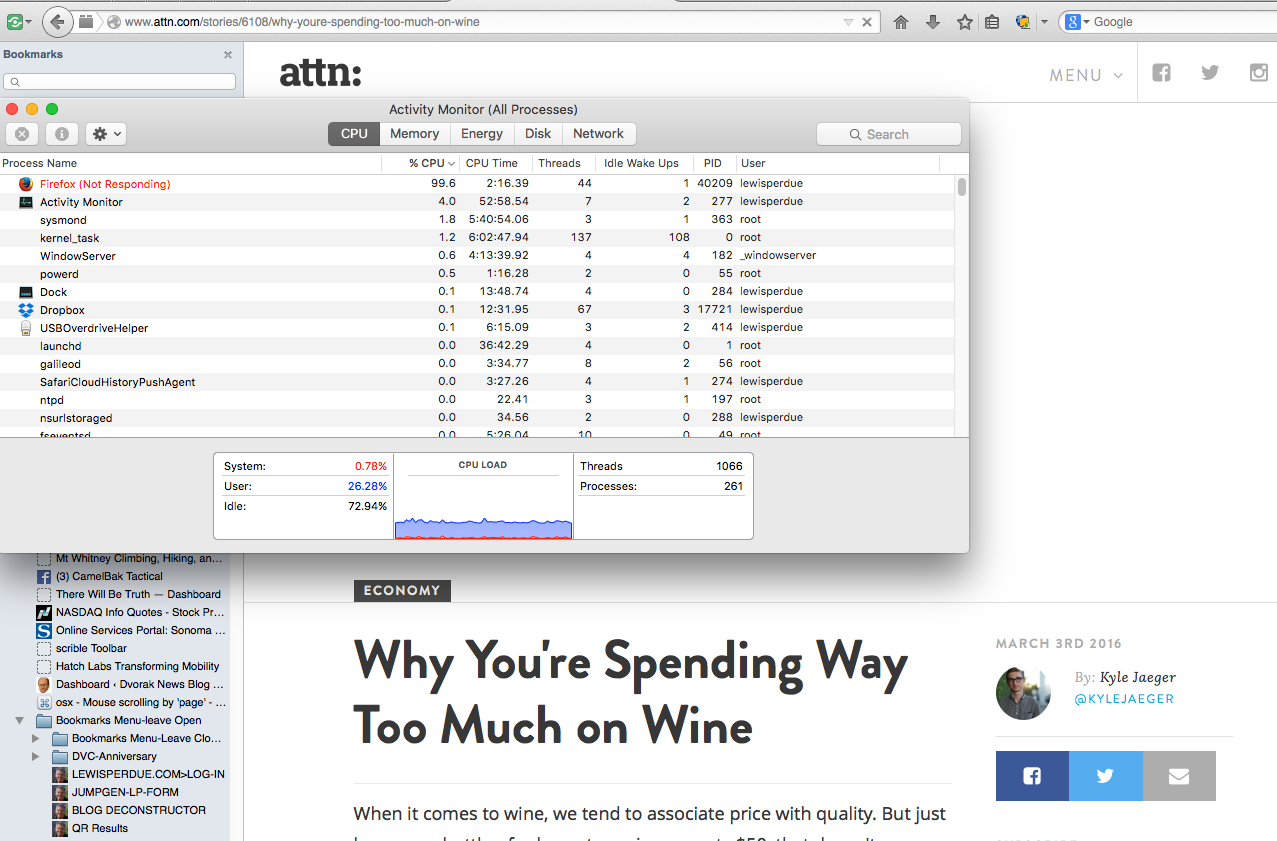Click the CPU LOAD graph
Image resolution: width=1277 pixels, height=841 pixels.
pyautogui.click(x=484, y=496)
